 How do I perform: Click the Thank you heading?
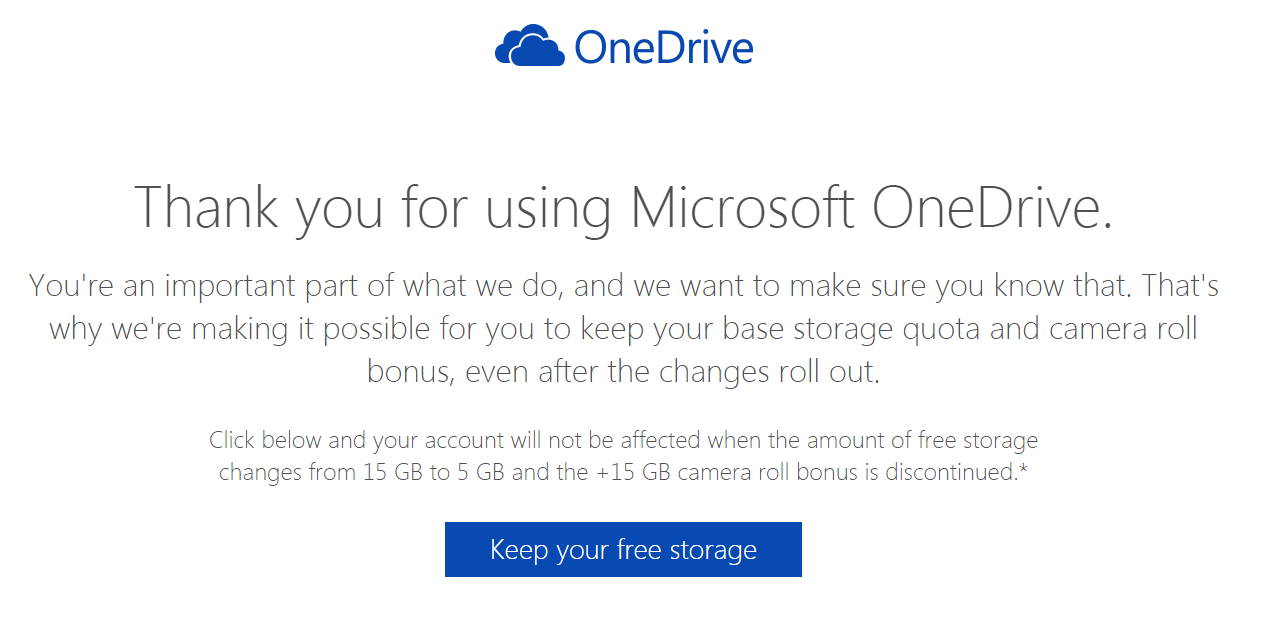pos(623,207)
